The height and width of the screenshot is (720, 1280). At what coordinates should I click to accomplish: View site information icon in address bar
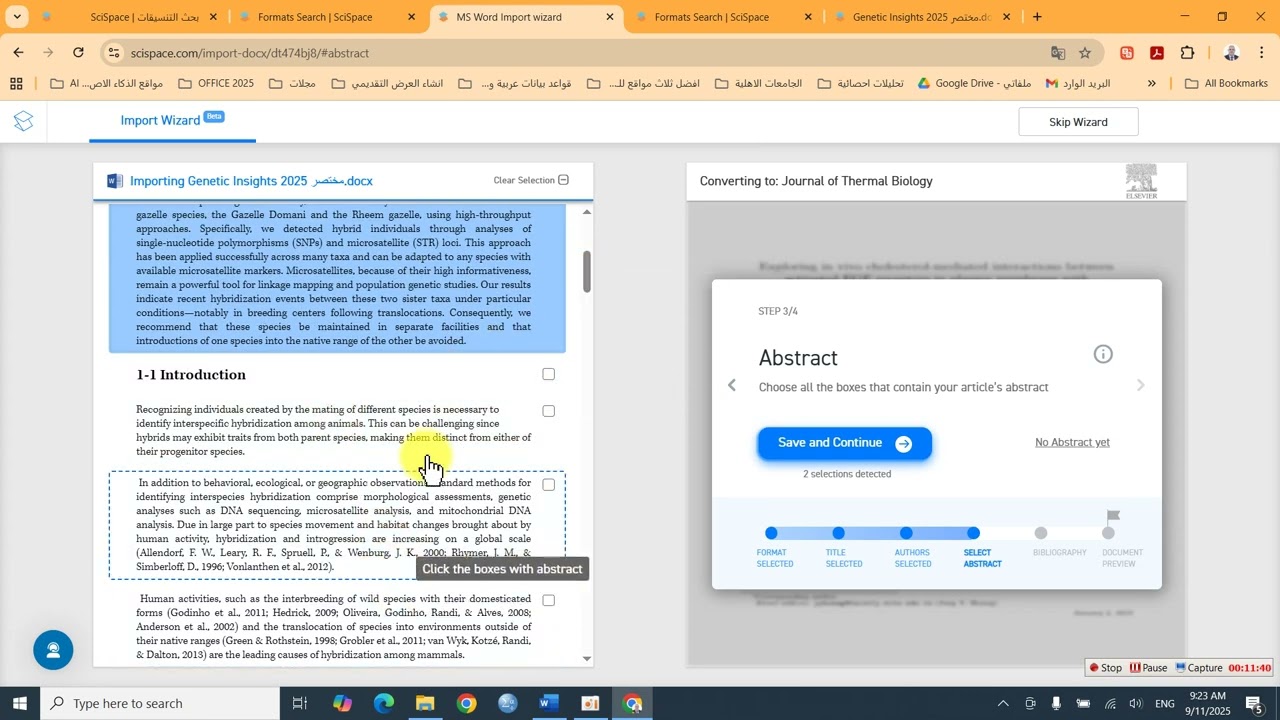(114, 53)
